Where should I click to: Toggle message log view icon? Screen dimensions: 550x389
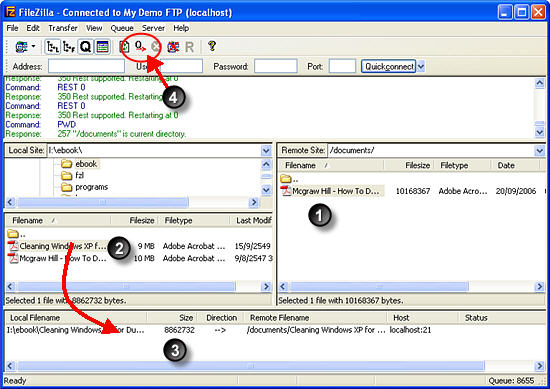(x=102, y=47)
